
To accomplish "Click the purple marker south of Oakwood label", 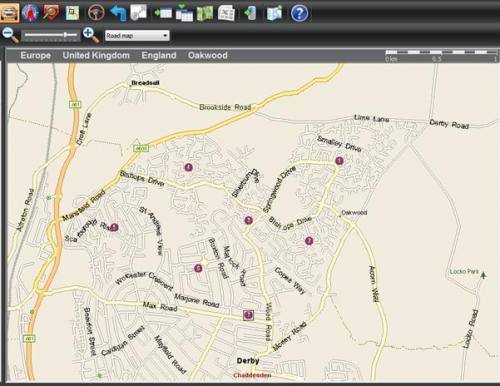I will point(309,241).
